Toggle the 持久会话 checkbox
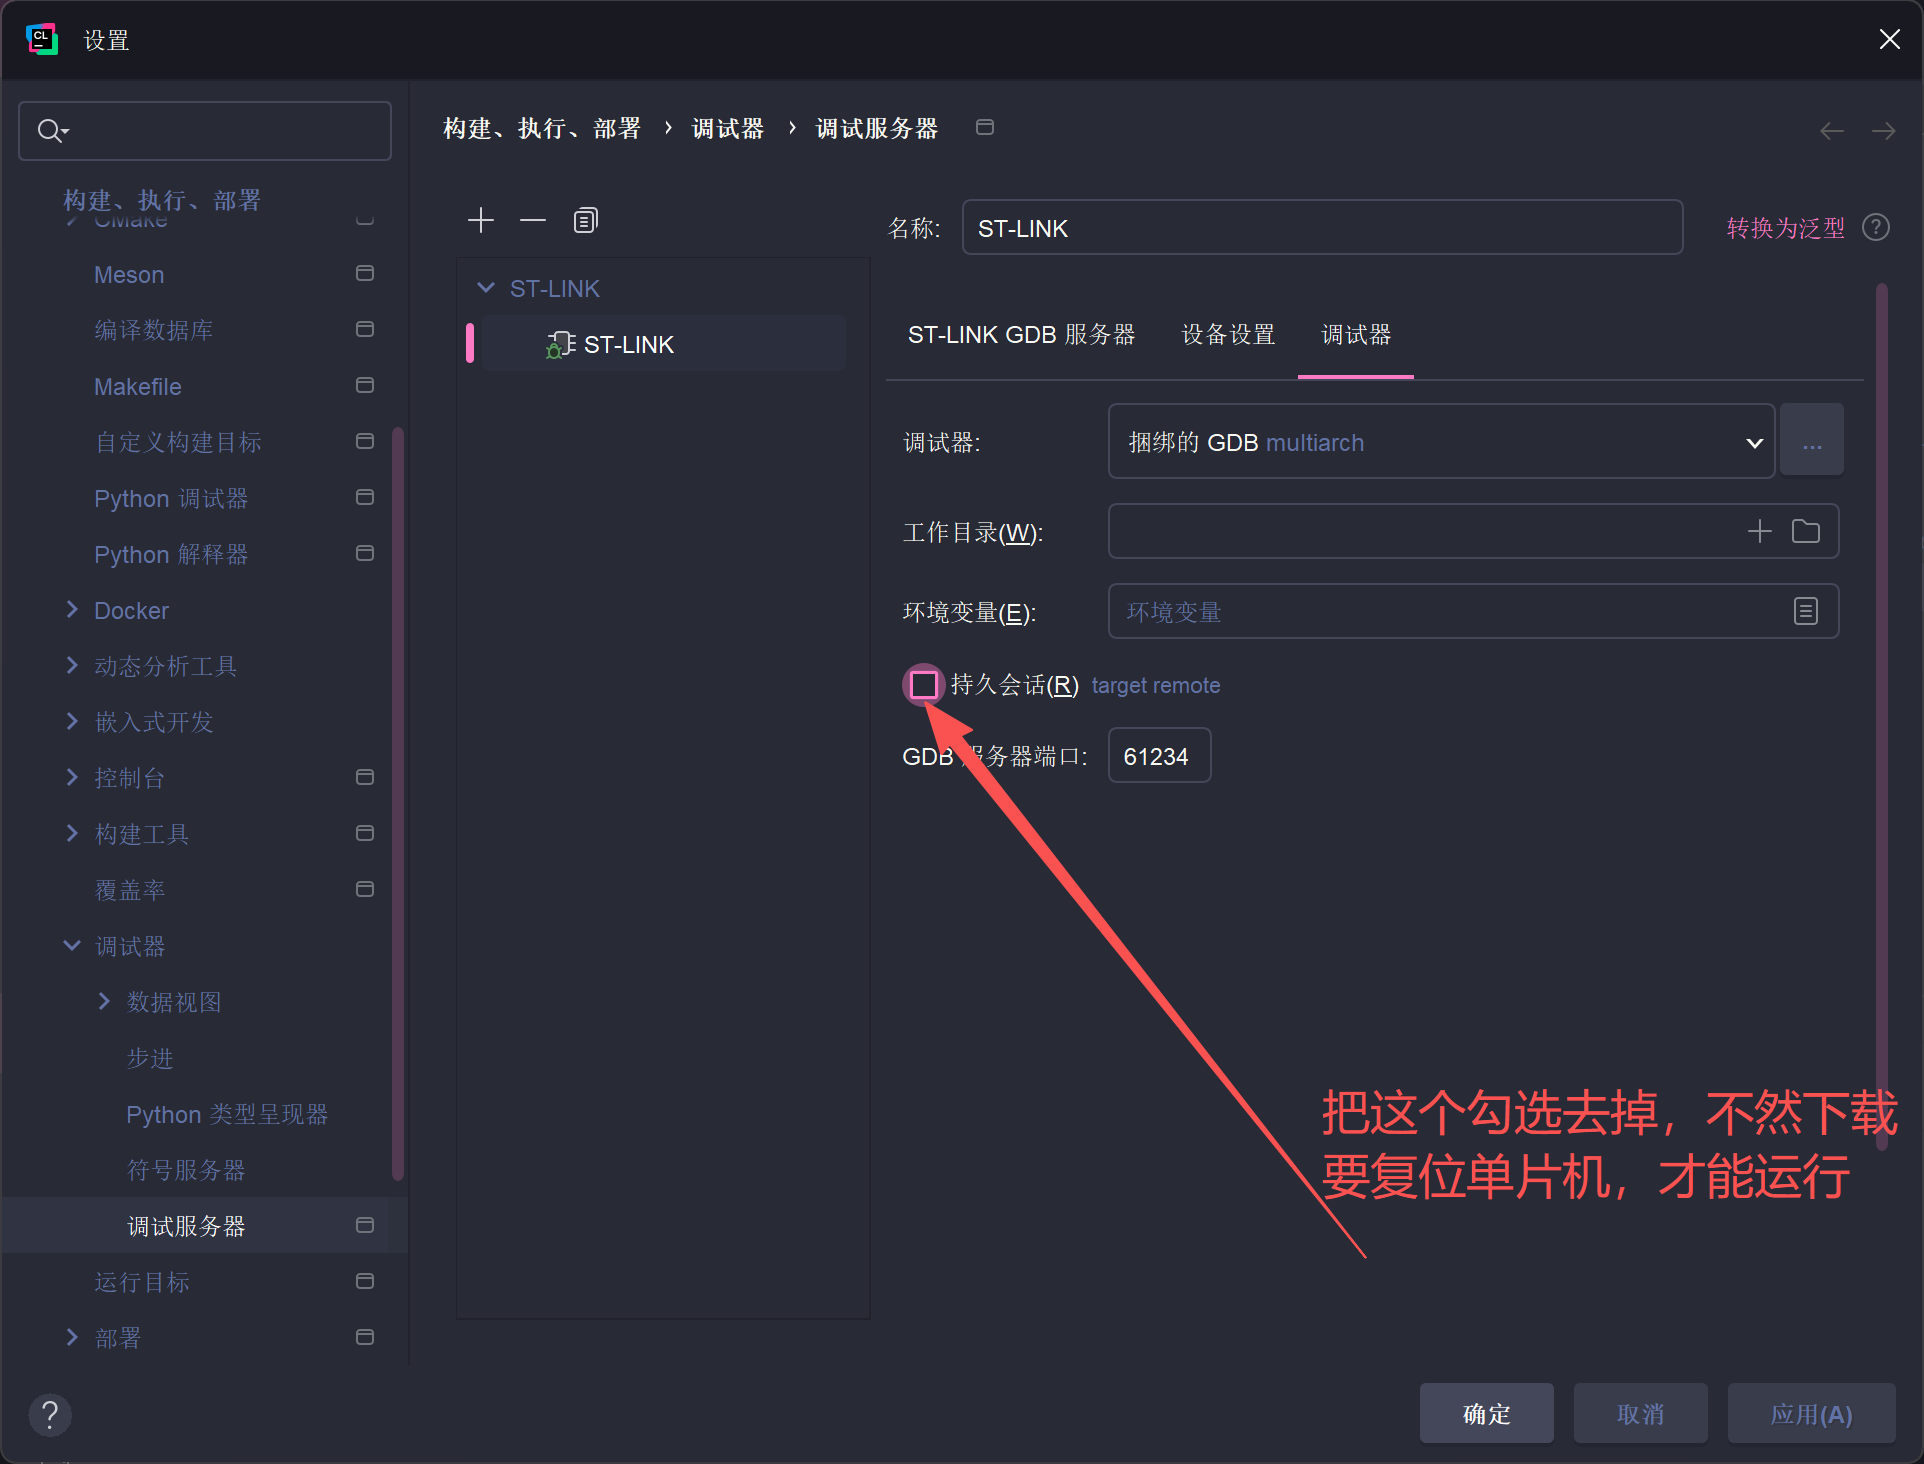This screenshot has width=1924, height=1464. (x=924, y=685)
